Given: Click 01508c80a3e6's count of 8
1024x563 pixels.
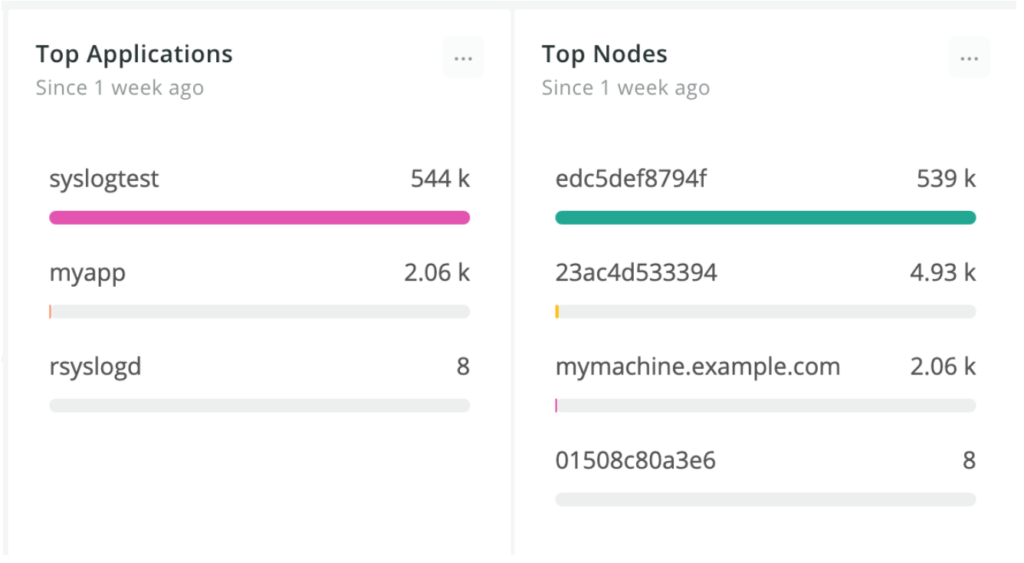Looking at the screenshot, I should coord(969,460).
